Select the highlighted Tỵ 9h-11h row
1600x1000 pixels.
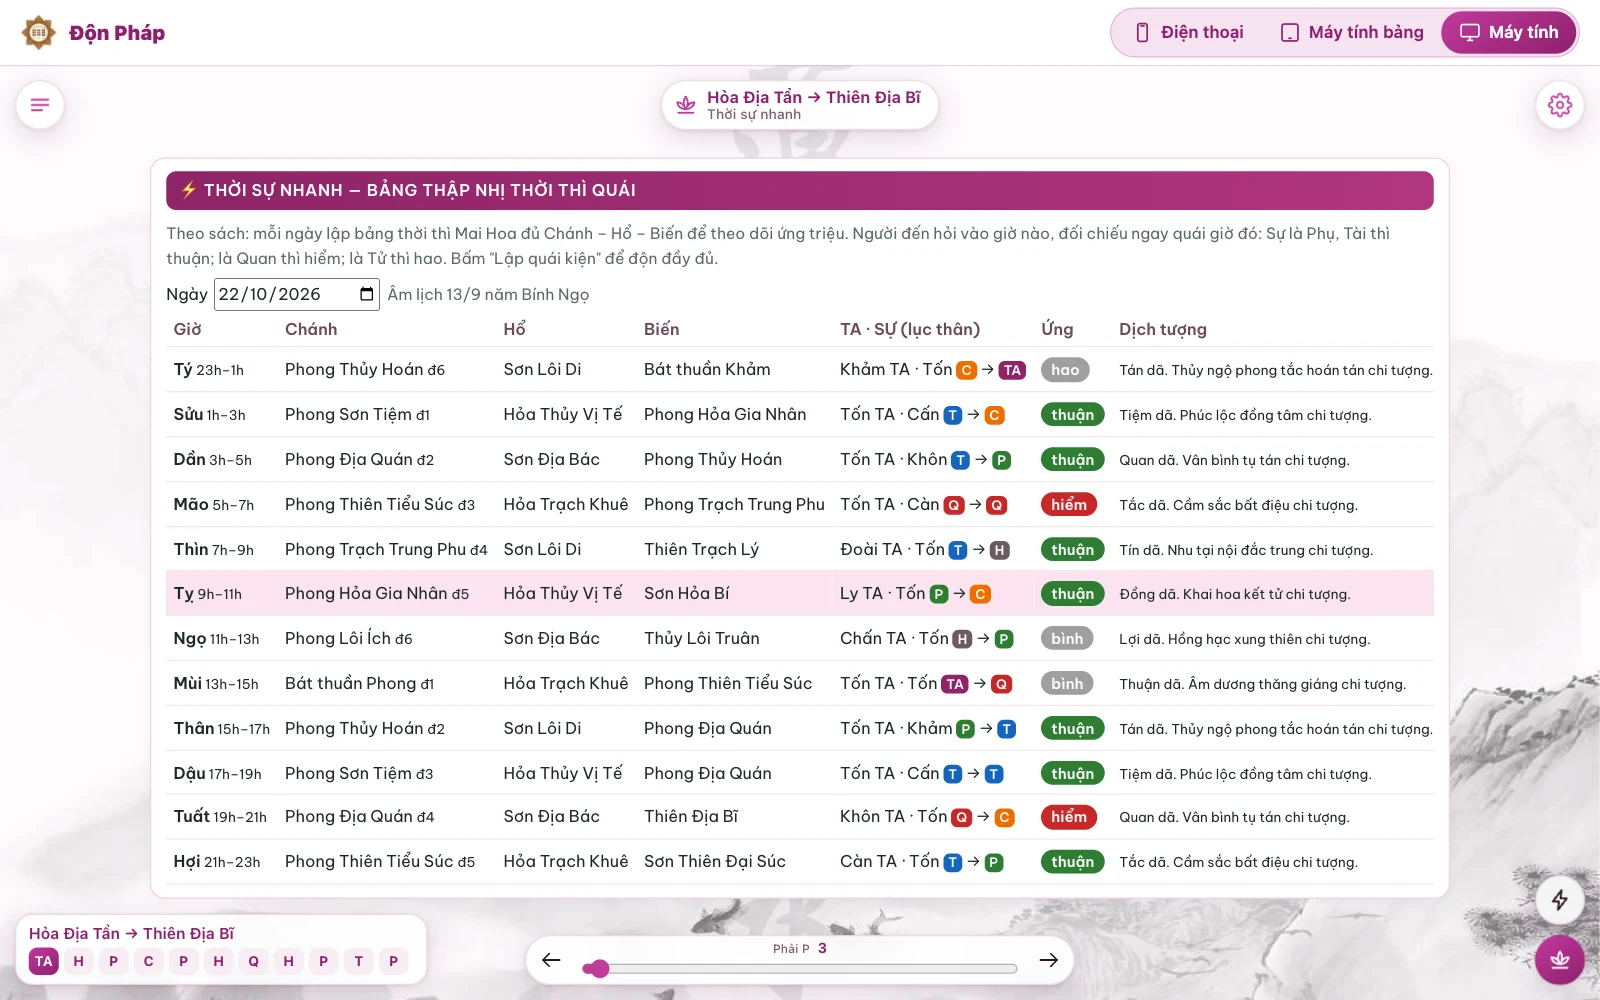point(800,594)
